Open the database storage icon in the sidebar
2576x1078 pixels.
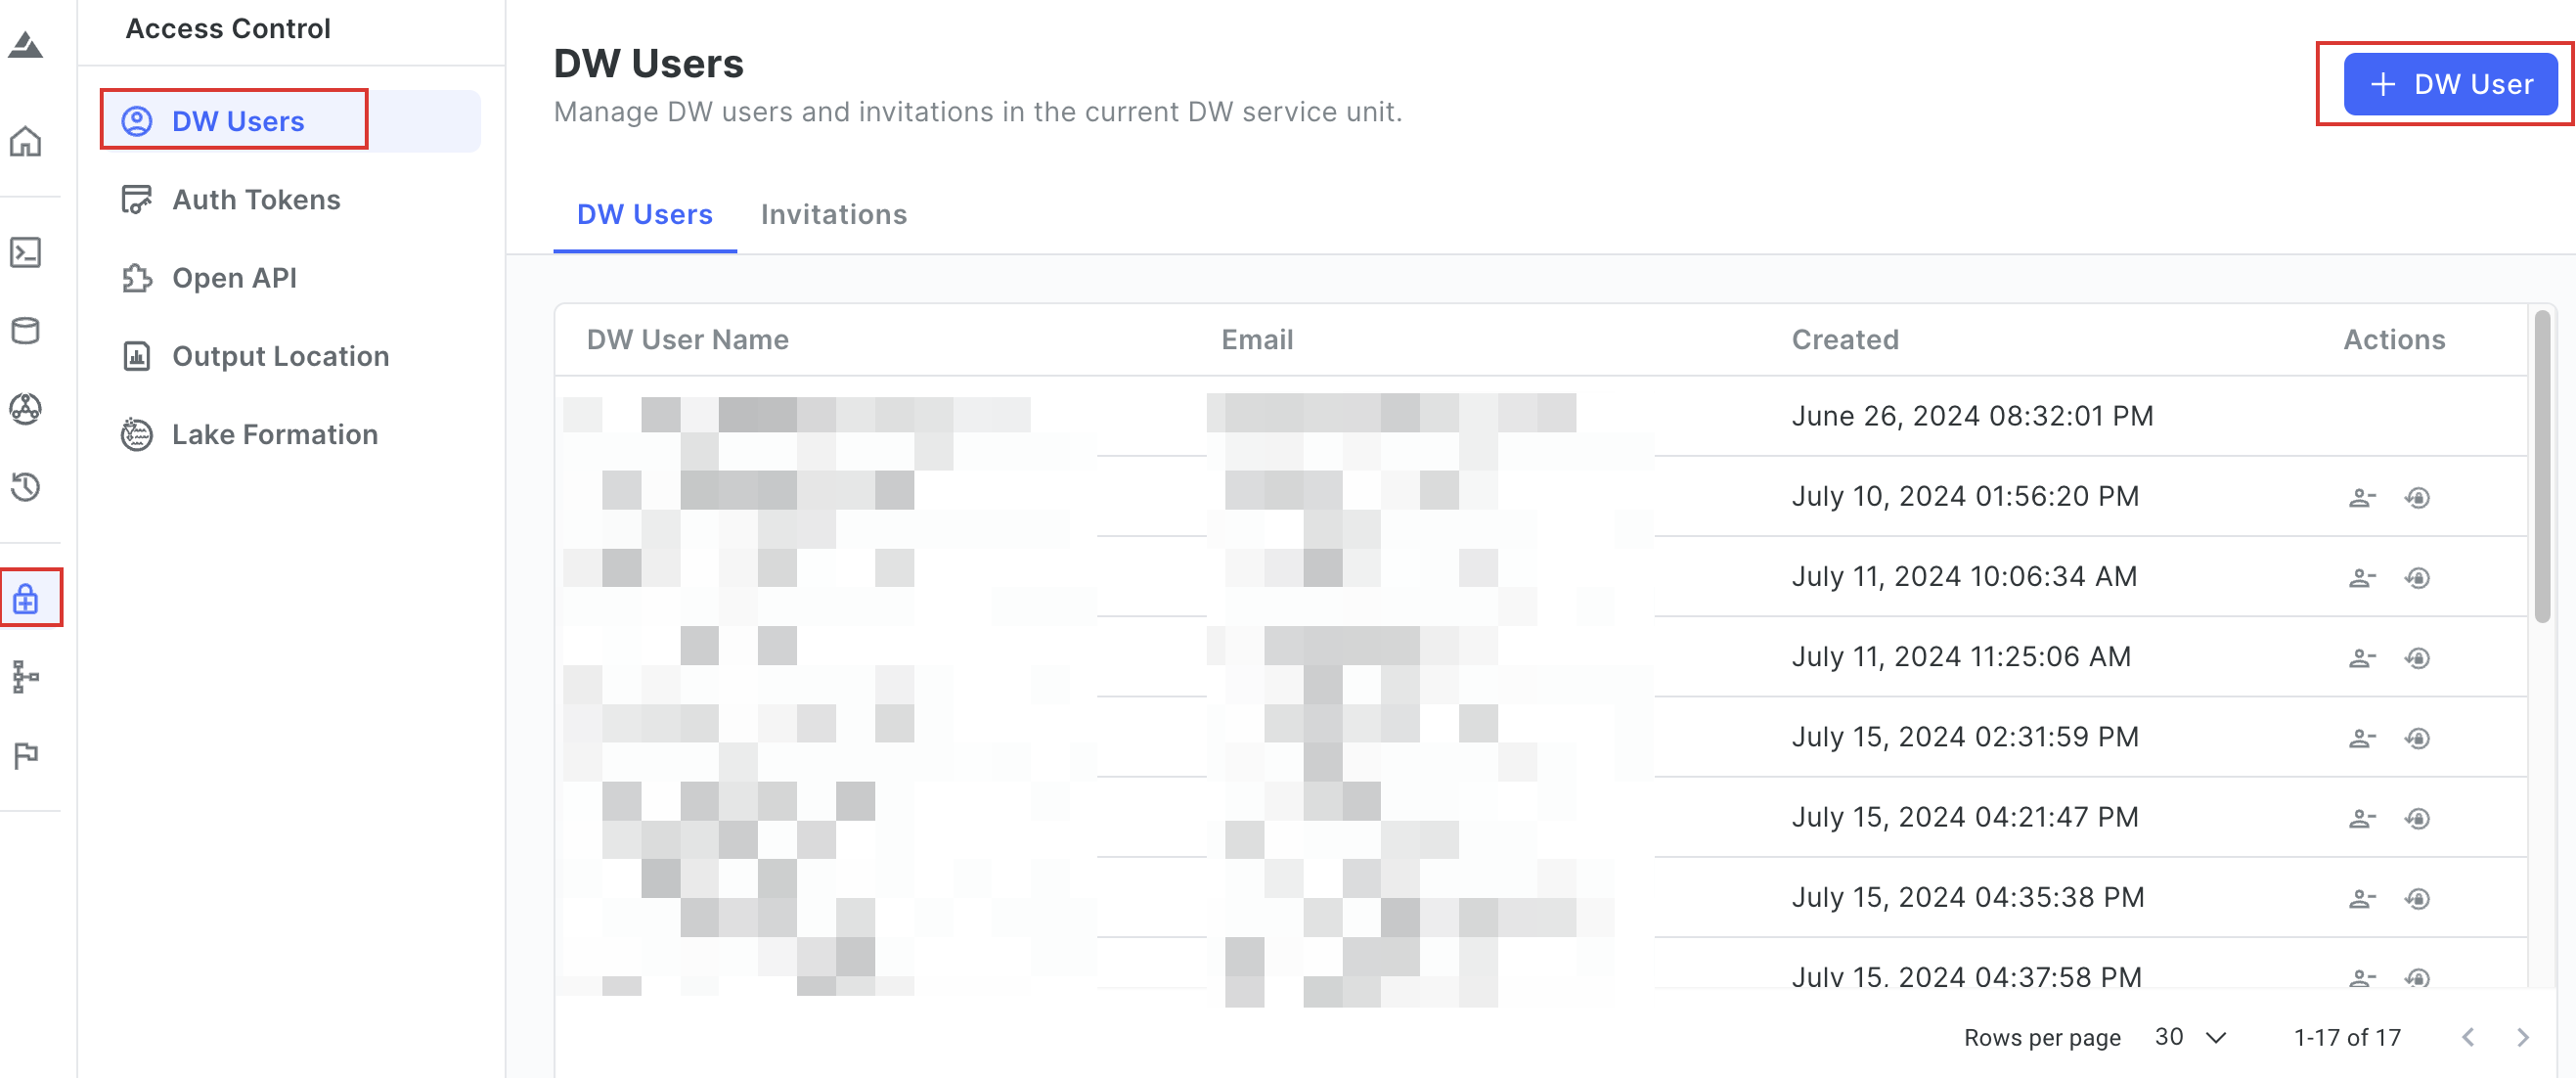coord(26,330)
